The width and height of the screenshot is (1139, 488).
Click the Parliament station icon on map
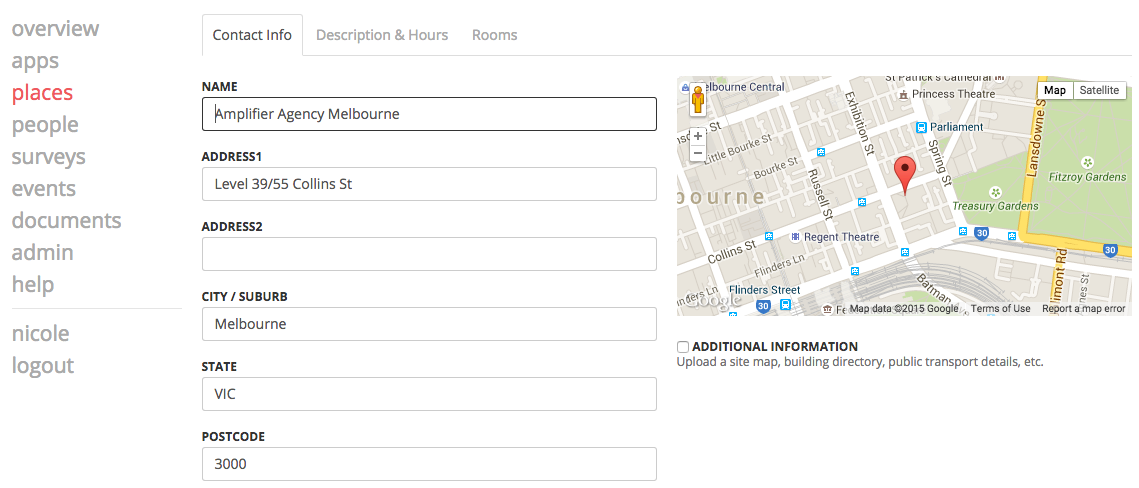click(921, 127)
